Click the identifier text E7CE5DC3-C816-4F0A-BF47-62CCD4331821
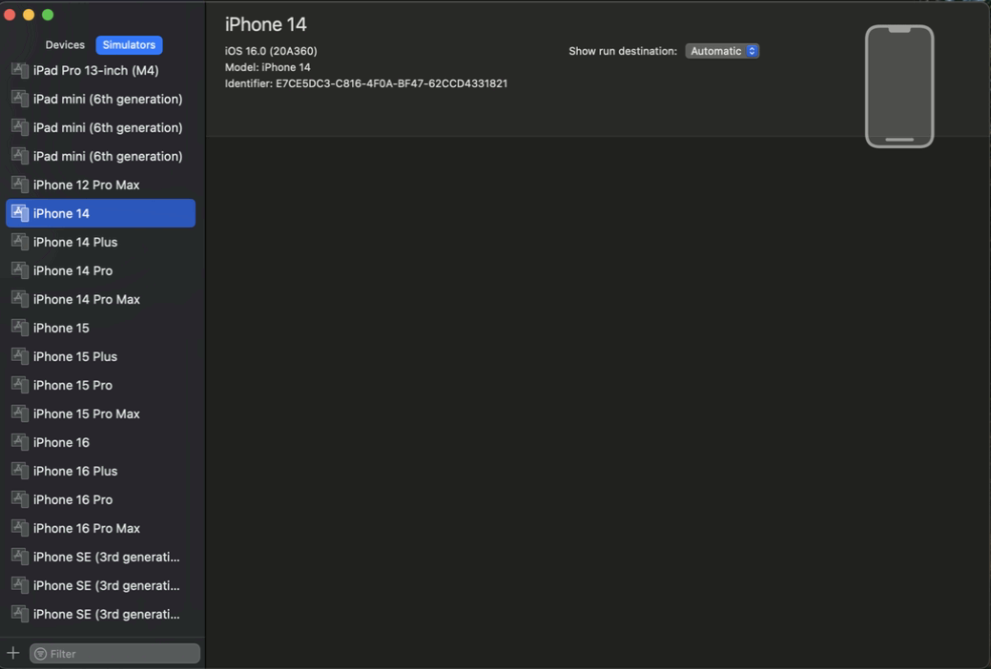Viewport: 991px width, 669px height. coord(391,83)
